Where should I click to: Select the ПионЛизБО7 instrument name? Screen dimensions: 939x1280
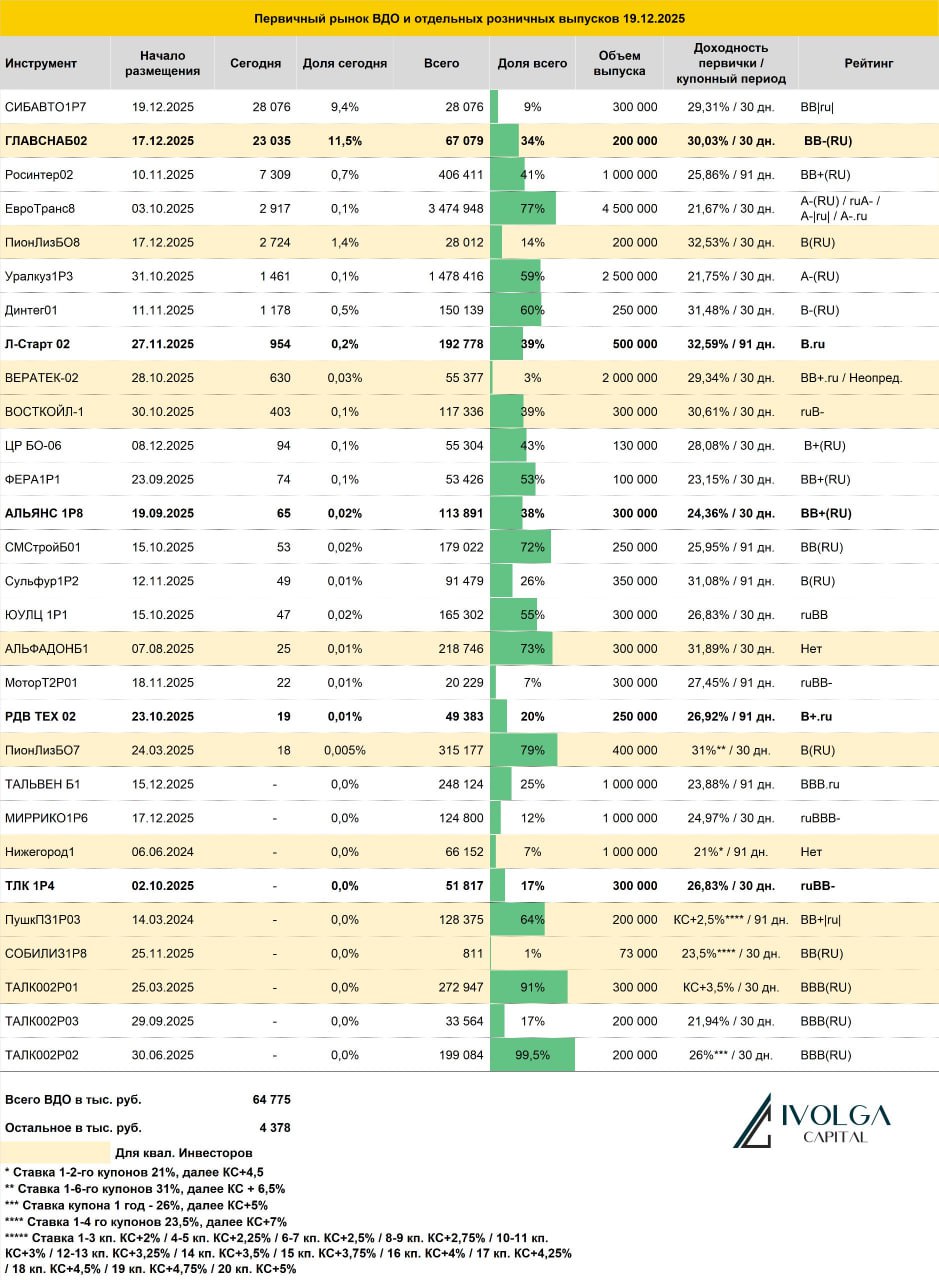(42, 750)
